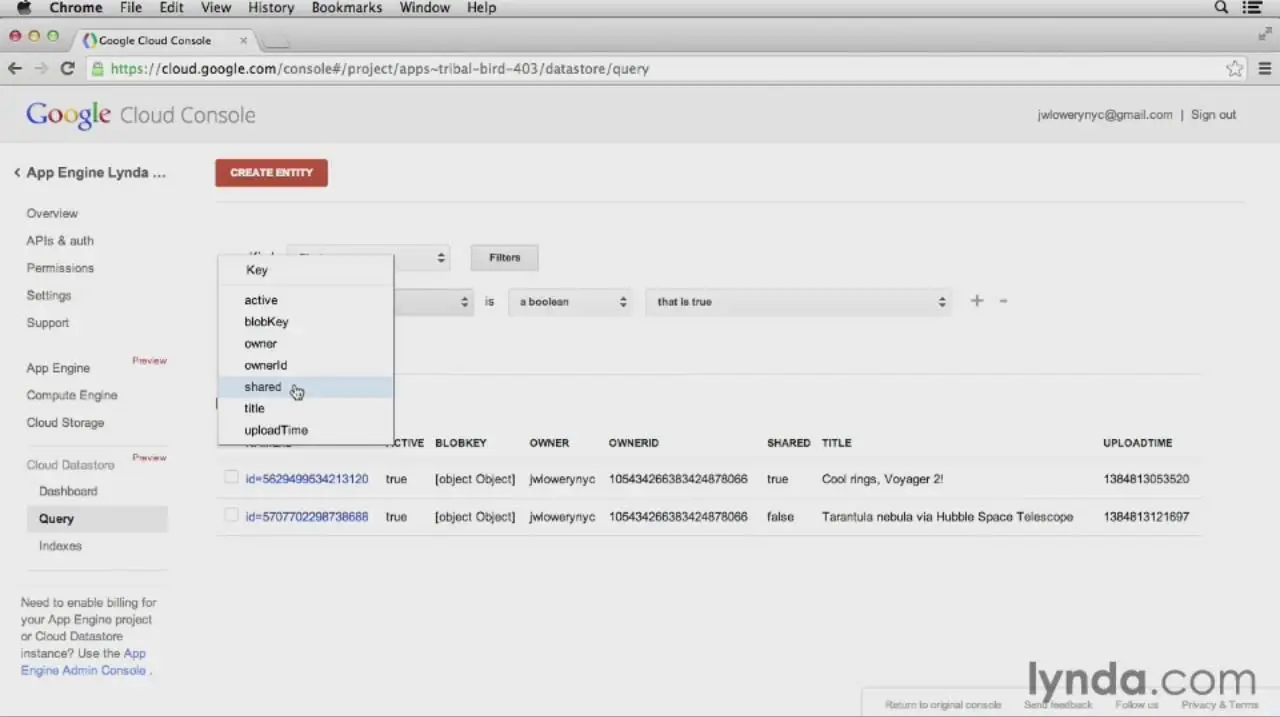Click the browser forward arrow

(41, 68)
